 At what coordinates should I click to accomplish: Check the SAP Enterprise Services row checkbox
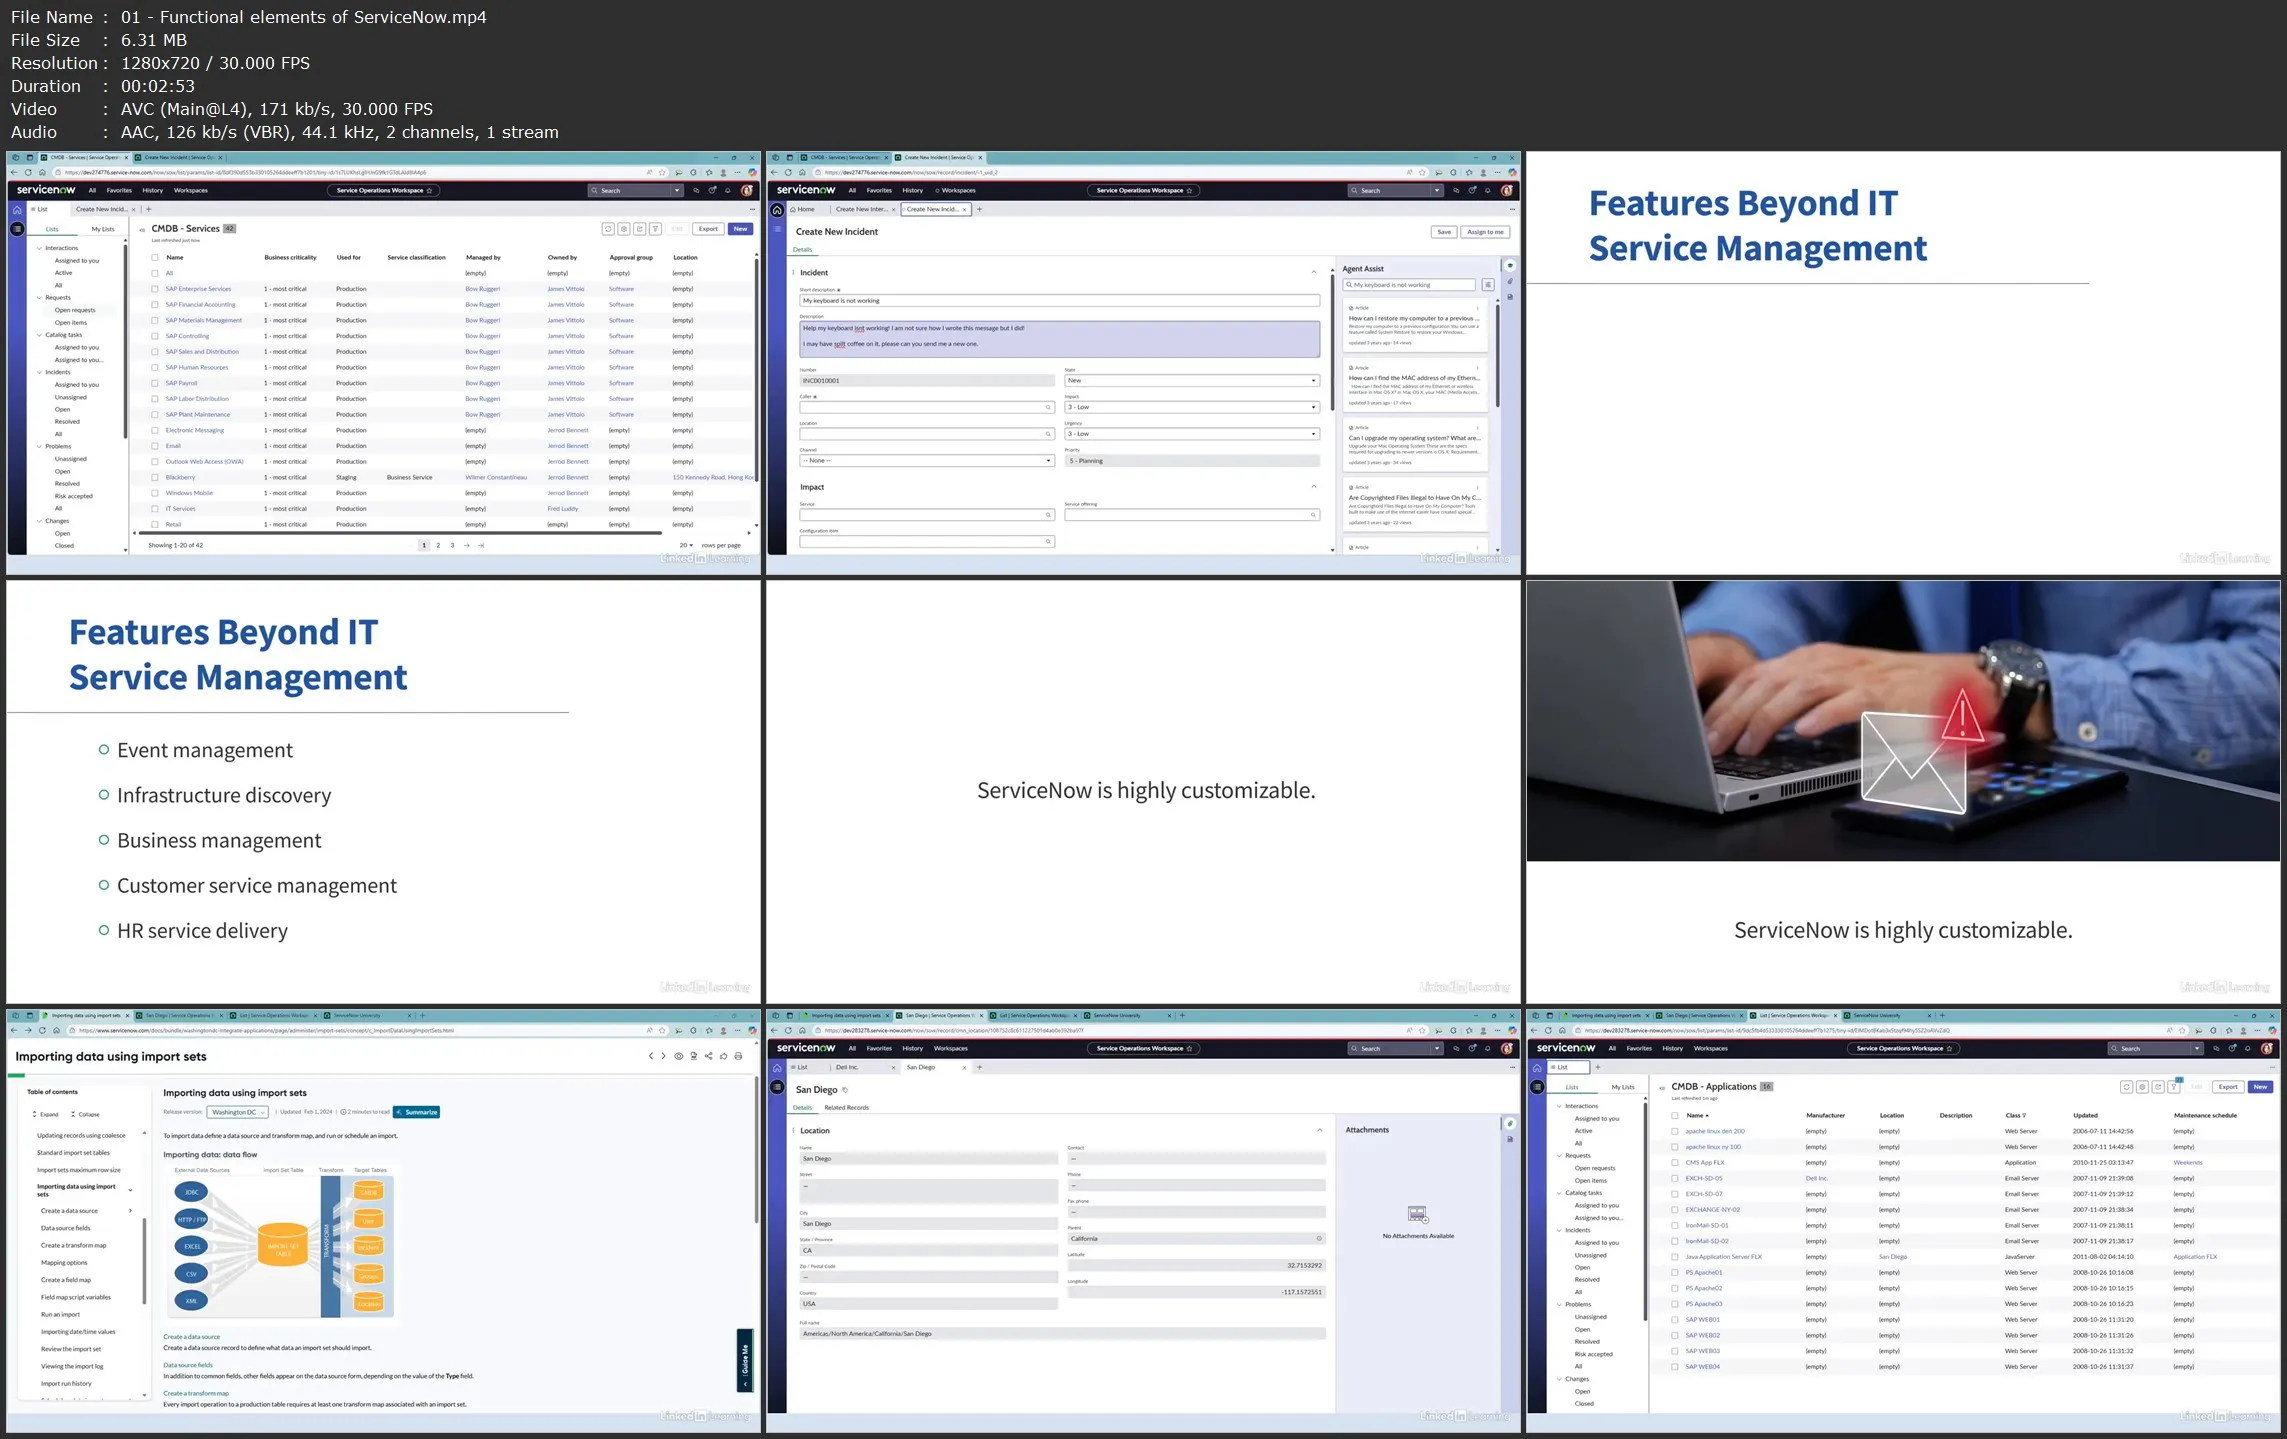(x=155, y=289)
